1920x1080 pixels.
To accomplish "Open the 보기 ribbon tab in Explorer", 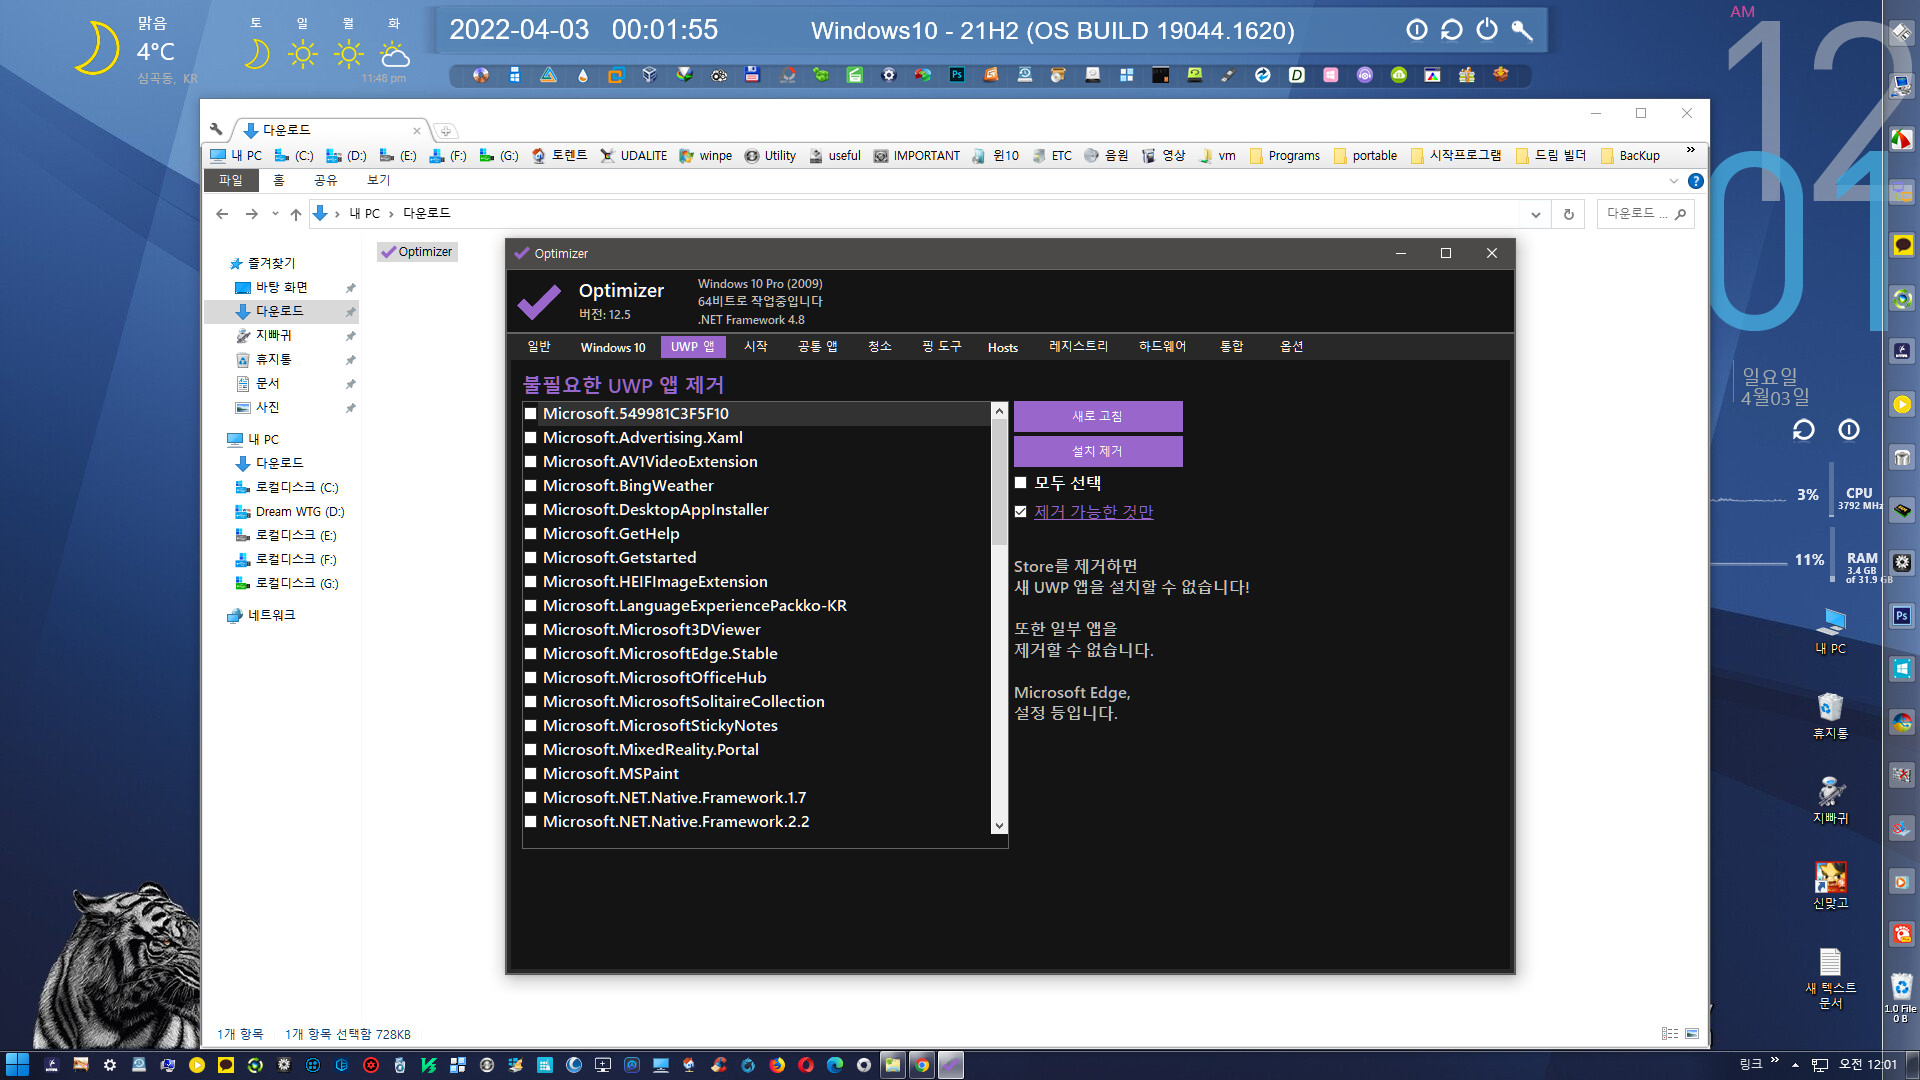I will [x=379, y=180].
